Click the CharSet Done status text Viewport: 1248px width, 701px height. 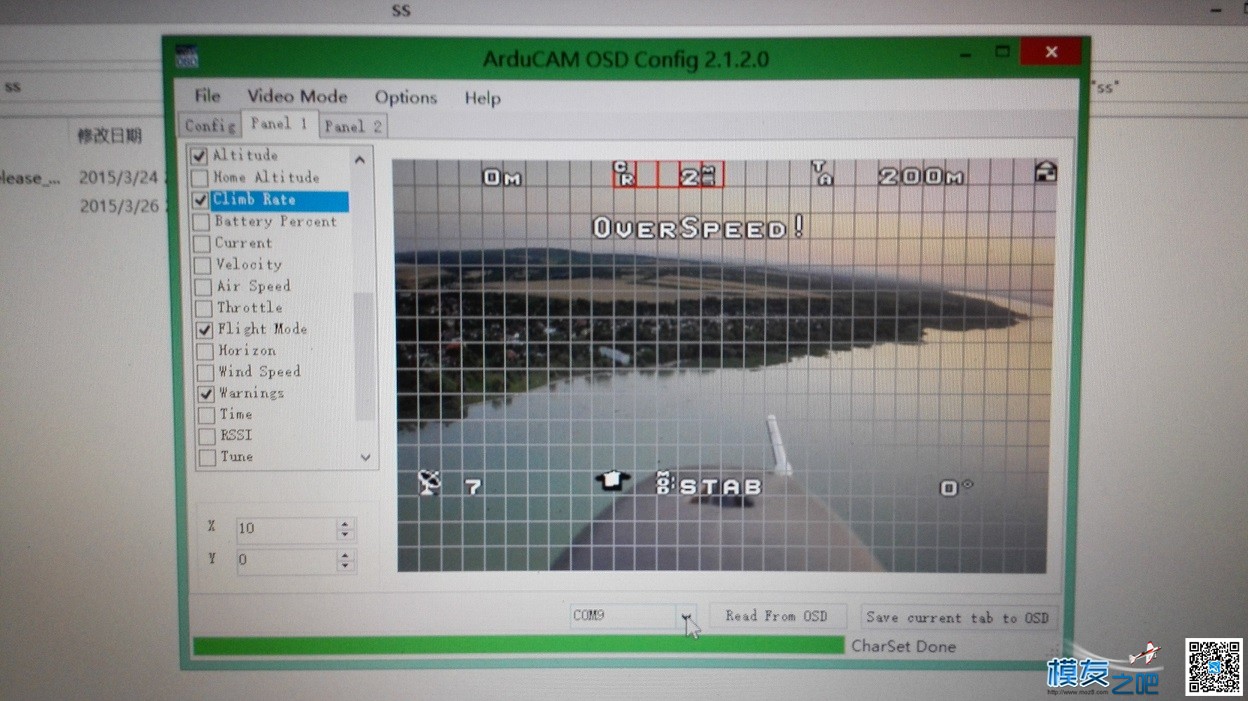click(x=903, y=646)
